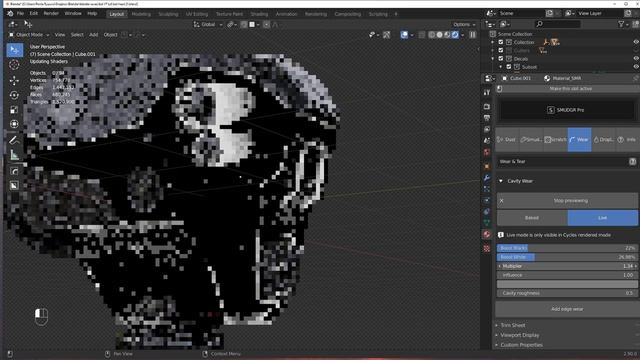Activate the Annotate tool
640x360 pixels.
click(x=14, y=140)
